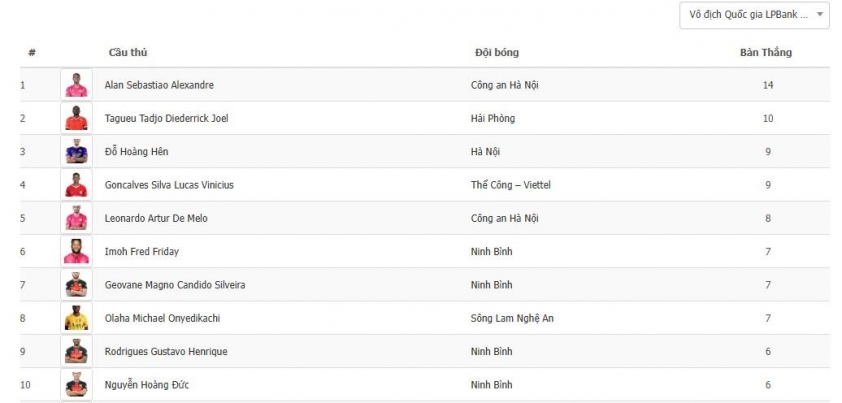
Task: Click Goncalves Silva Lucas Vinicius's avatar
Action: click(76, 185)
